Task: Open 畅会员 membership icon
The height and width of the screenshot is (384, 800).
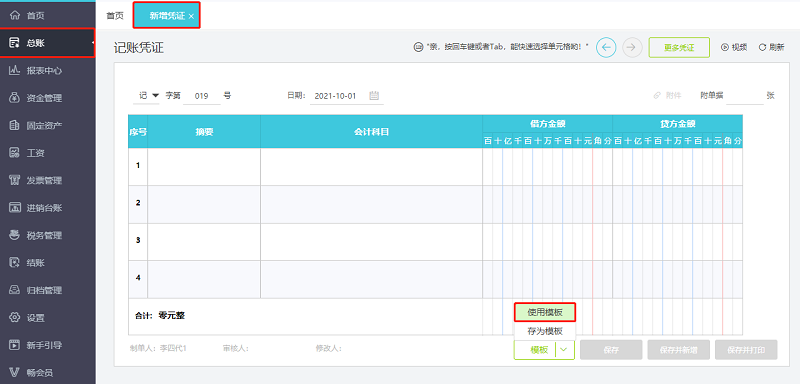Action: [15, 373]
